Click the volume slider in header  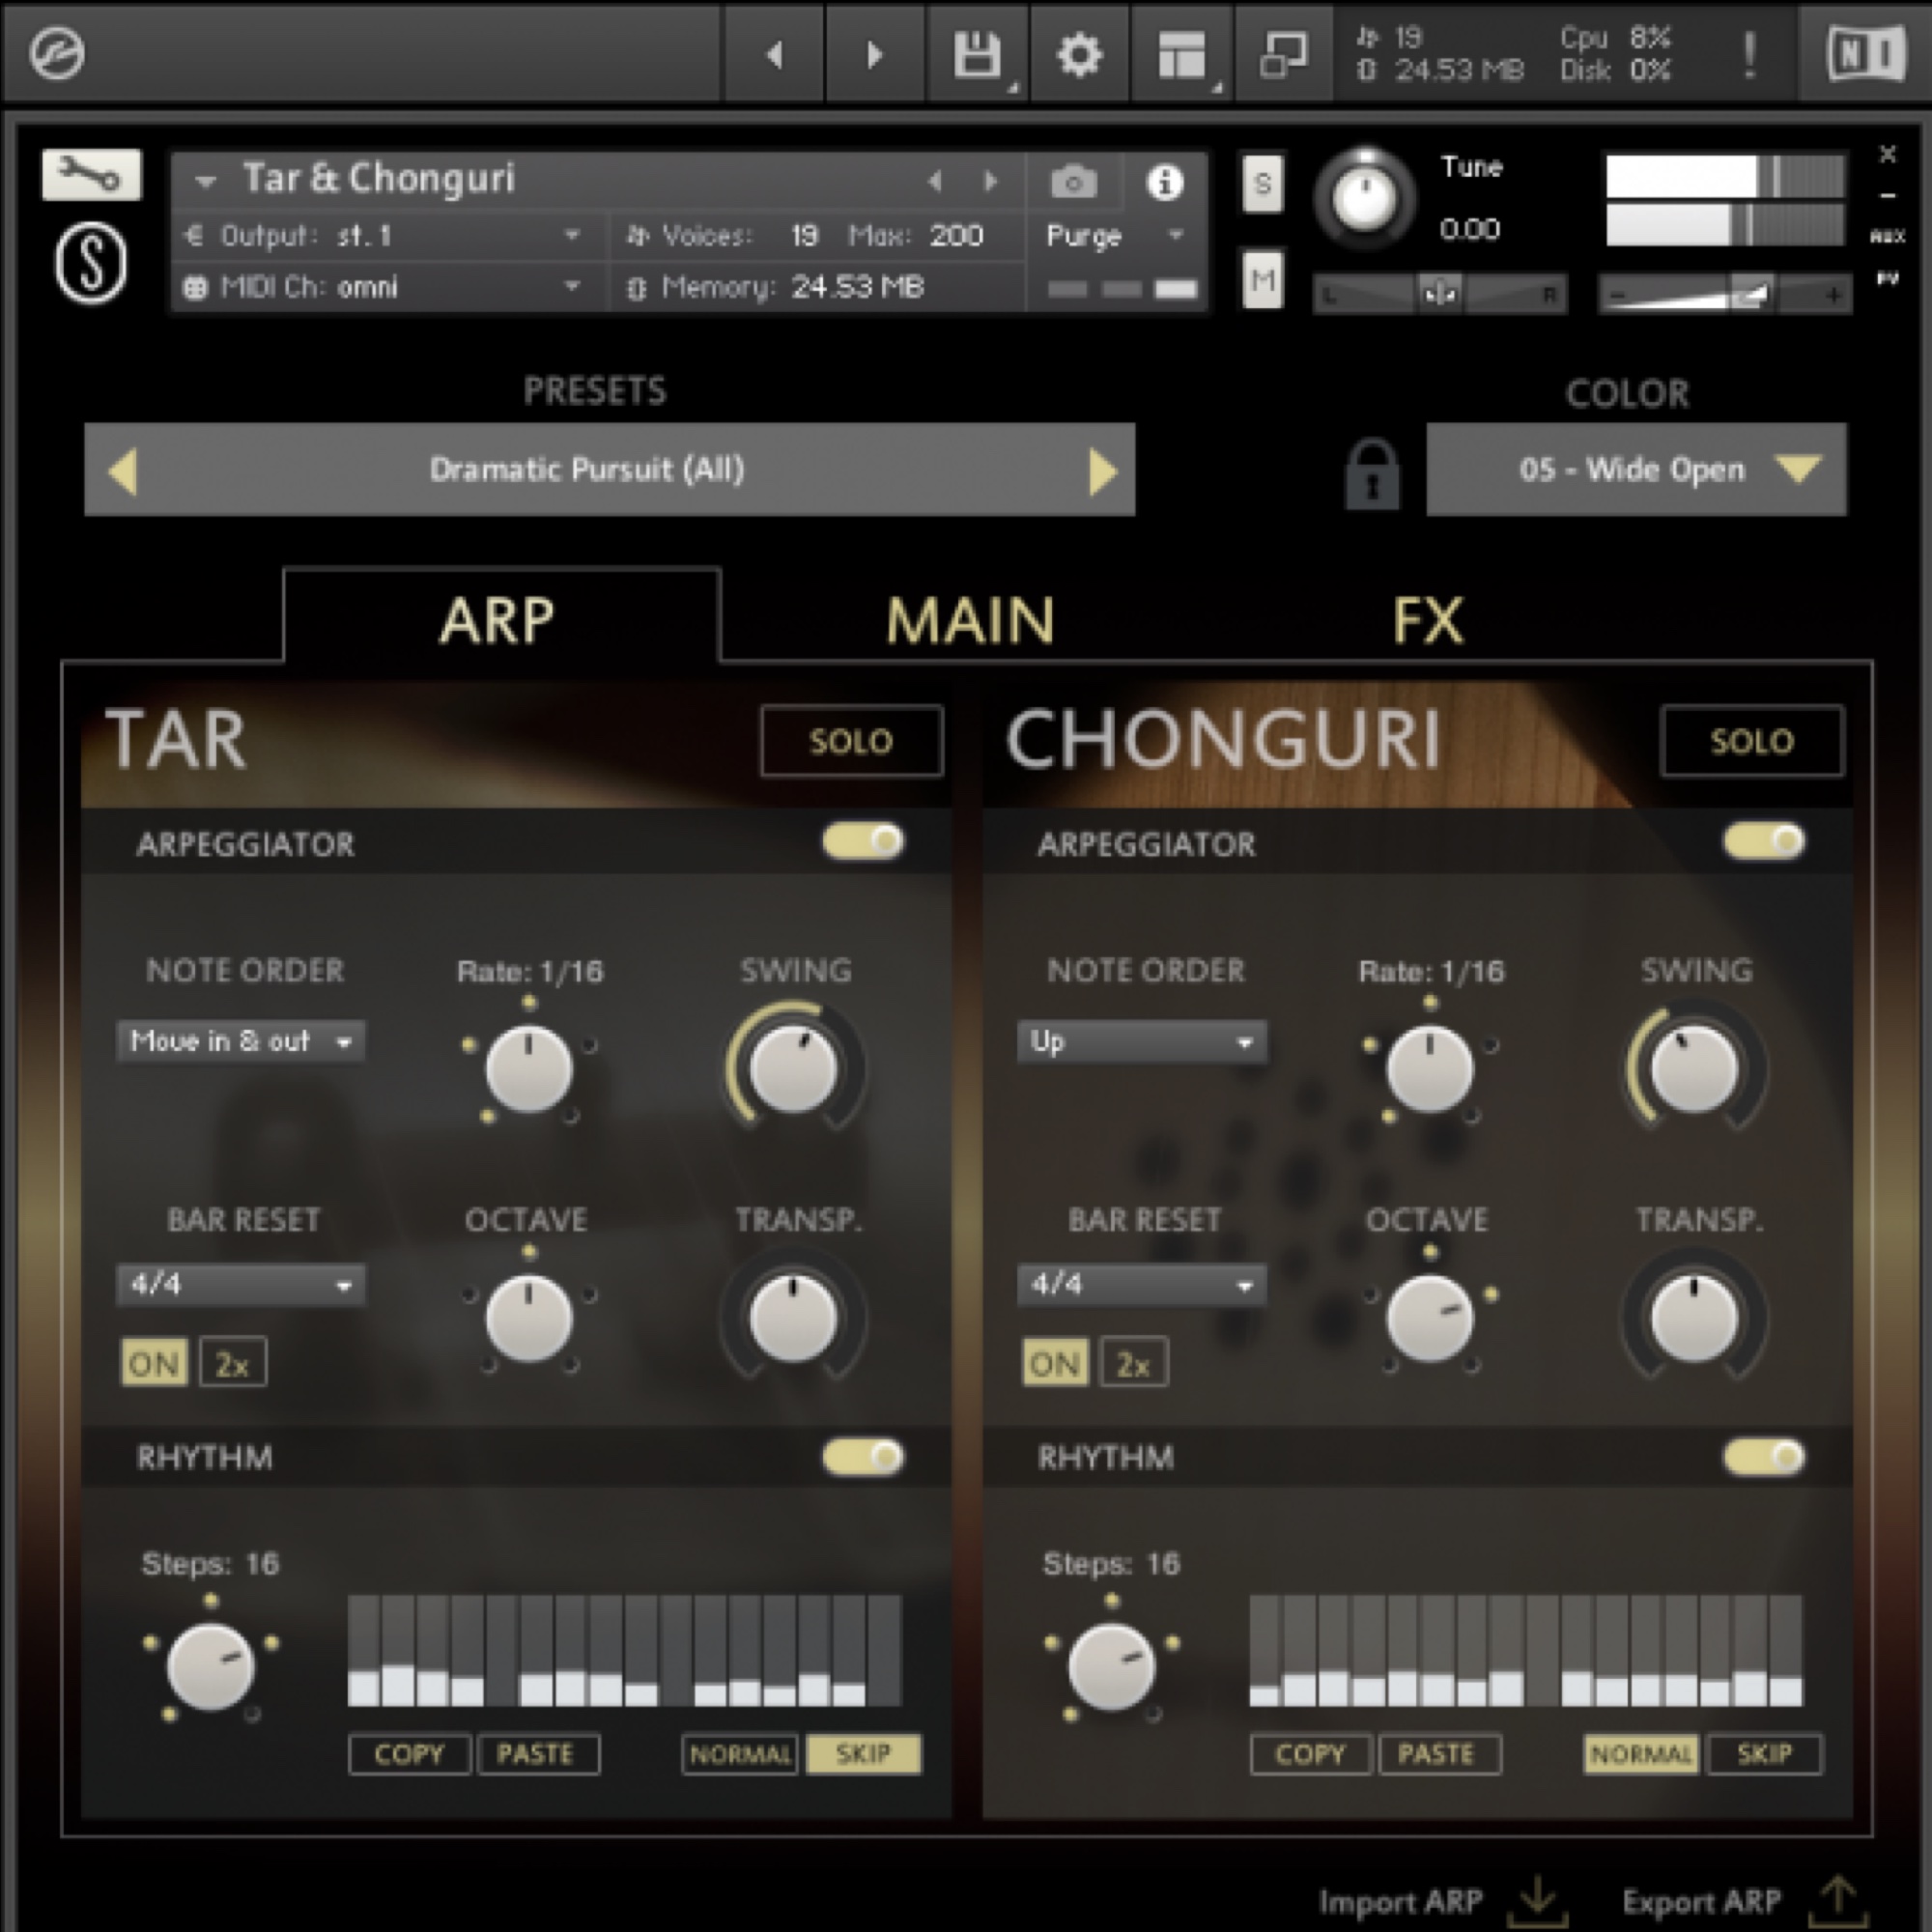[1724, 294]
